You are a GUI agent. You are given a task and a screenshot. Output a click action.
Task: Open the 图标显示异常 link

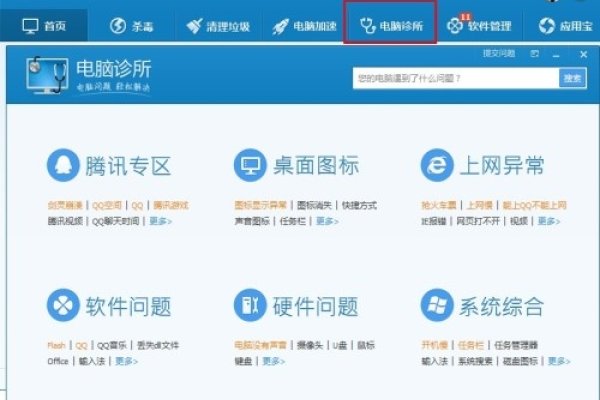coord(261,206)
